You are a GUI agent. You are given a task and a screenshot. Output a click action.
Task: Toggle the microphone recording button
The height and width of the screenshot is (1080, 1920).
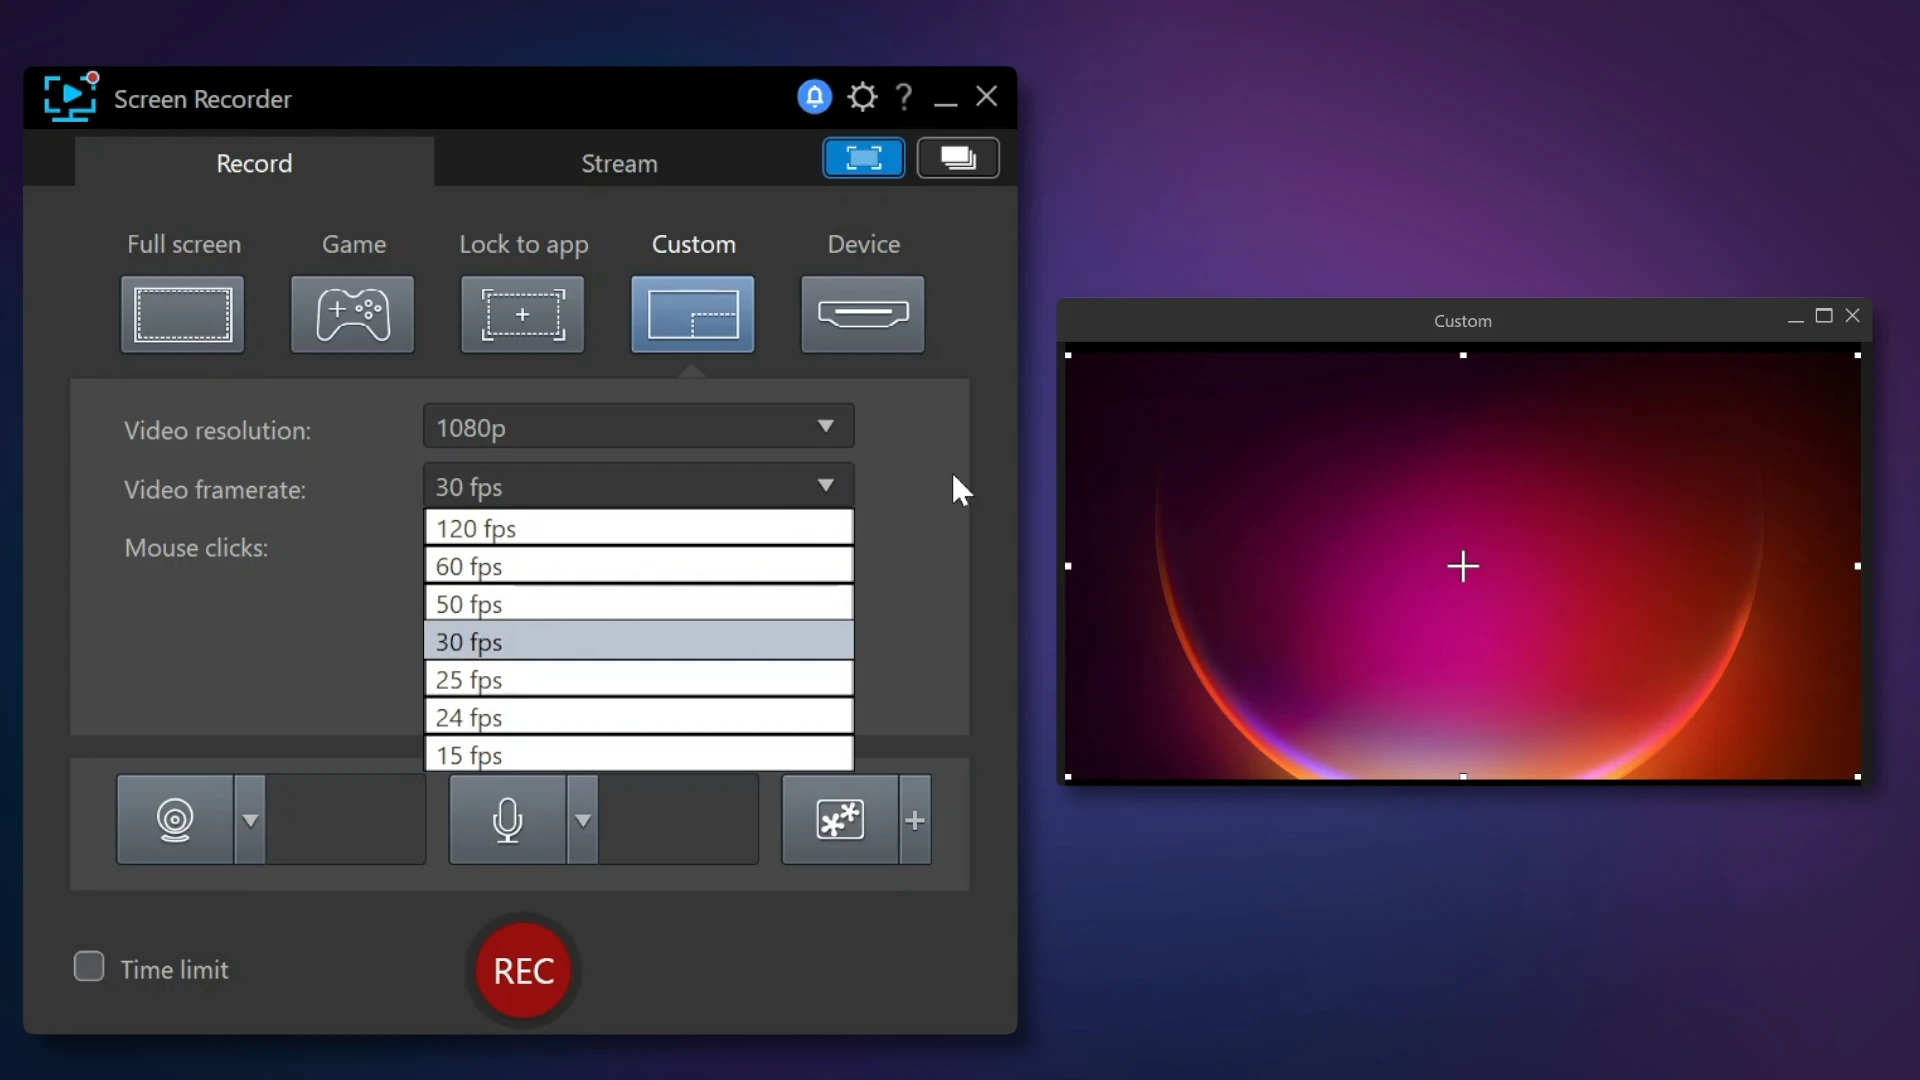(508, 820)
